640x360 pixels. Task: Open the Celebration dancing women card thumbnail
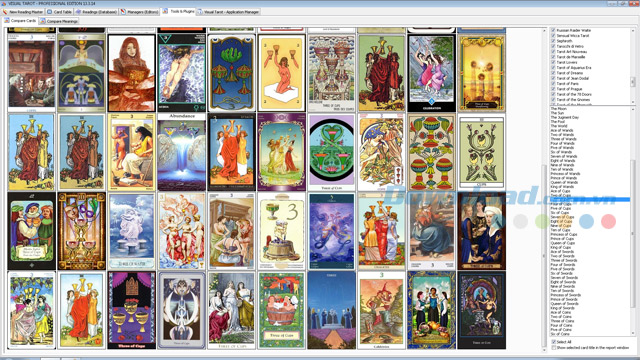(x=431, y=73)
